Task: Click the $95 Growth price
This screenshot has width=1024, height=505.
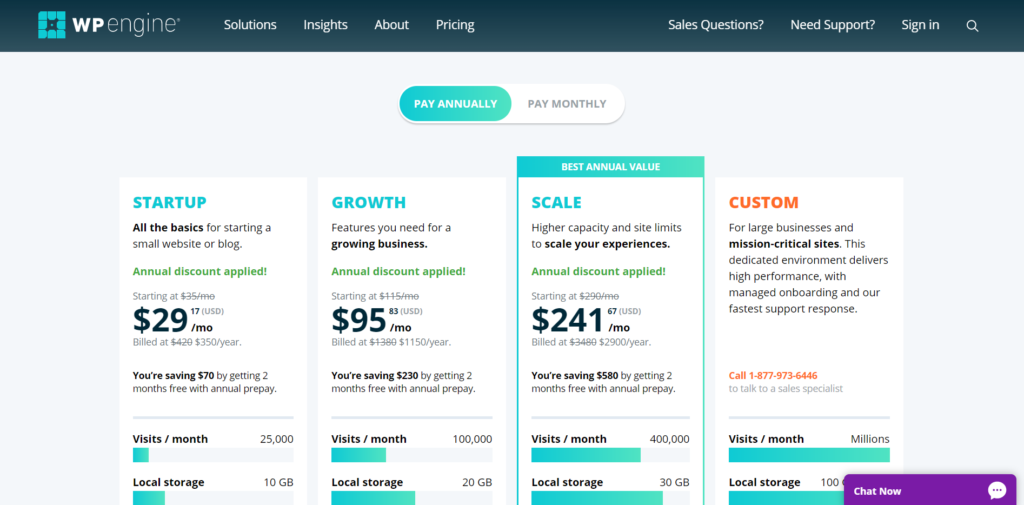Action: coord(359,320)
